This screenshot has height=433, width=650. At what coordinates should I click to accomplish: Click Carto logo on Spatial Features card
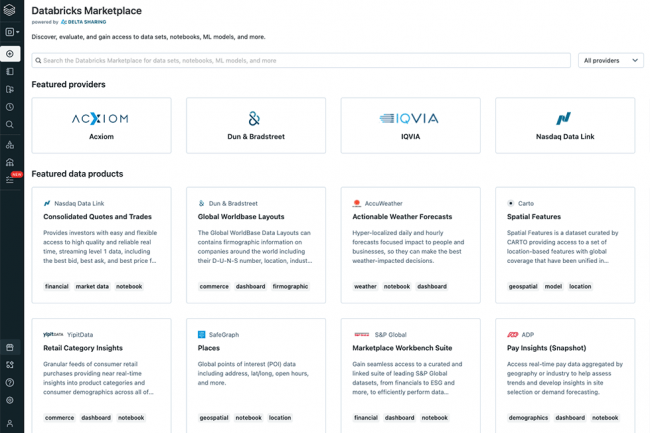click(511, 203)
